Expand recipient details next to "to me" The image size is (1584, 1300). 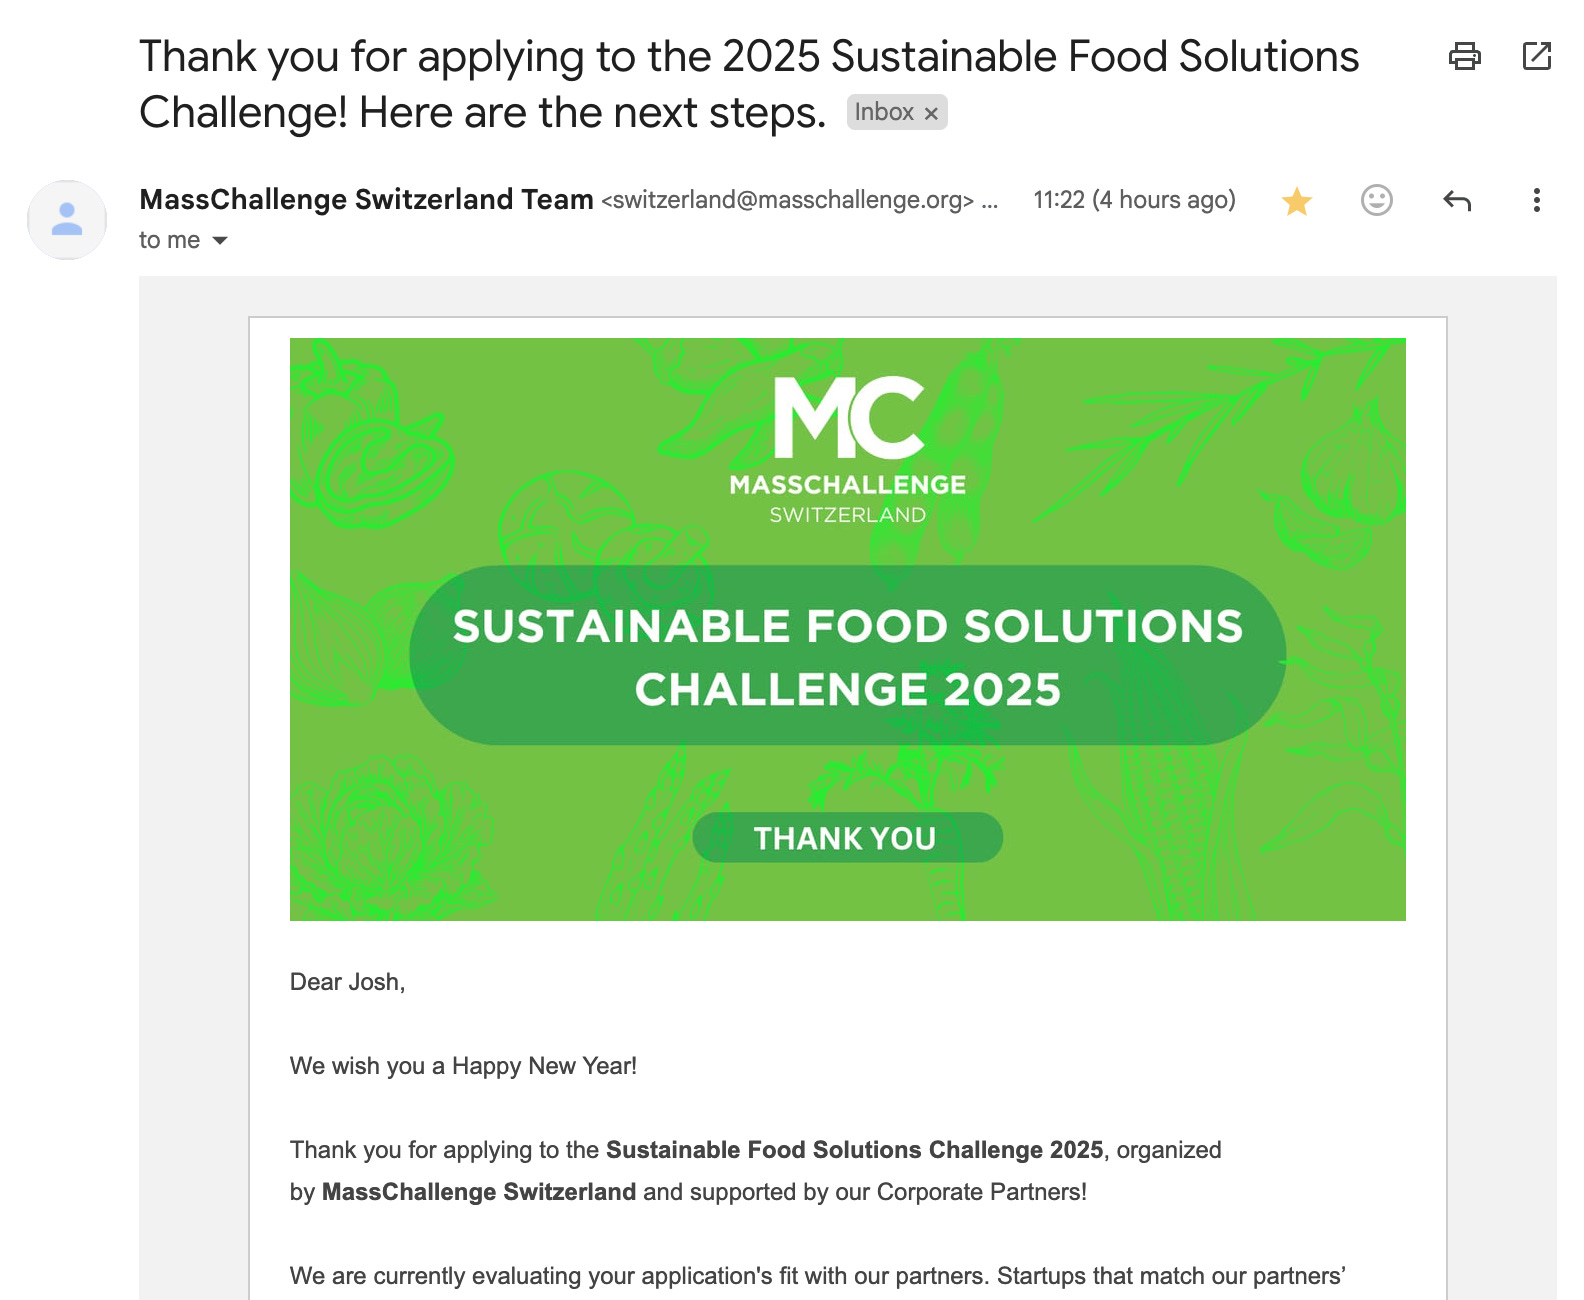coord(220,241)
